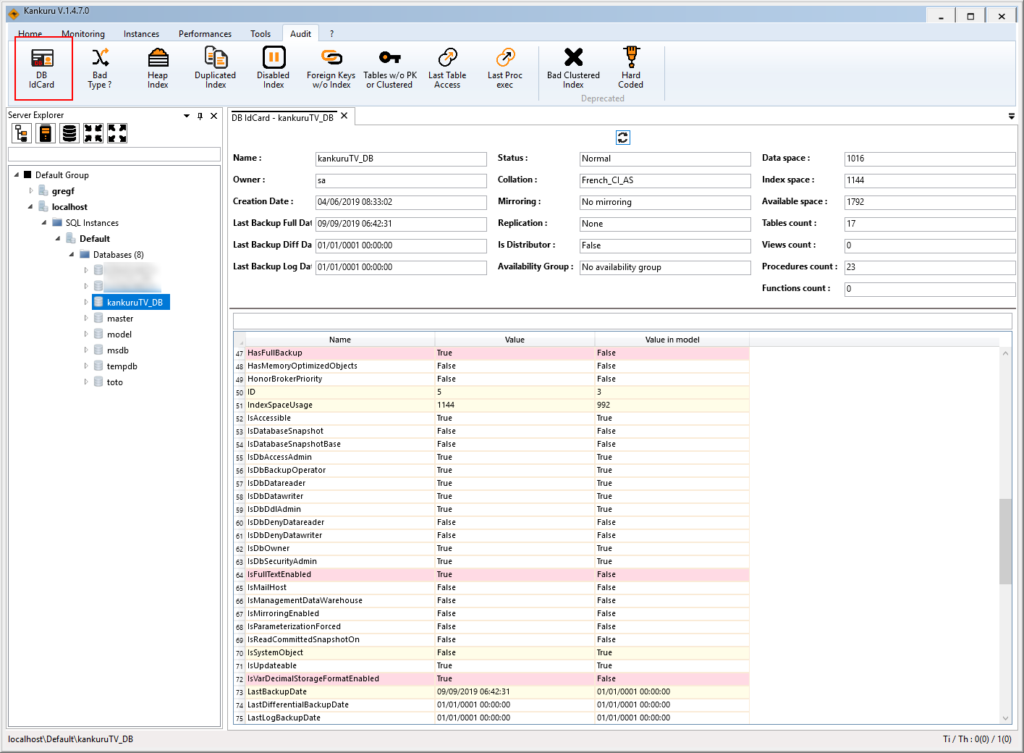Expand the gregf server node
This screenshot has width=1024, height=753.
[31, 191]
